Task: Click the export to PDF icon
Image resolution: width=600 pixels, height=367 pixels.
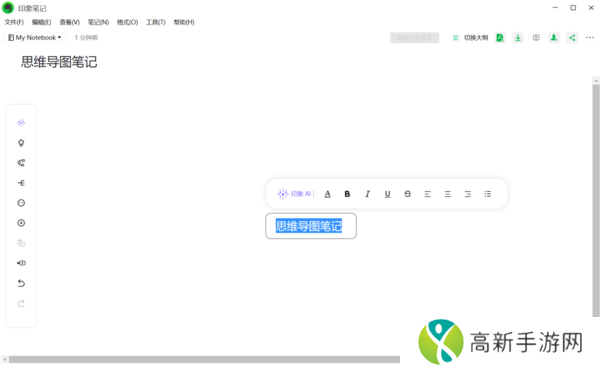Action: click(500, 38)
